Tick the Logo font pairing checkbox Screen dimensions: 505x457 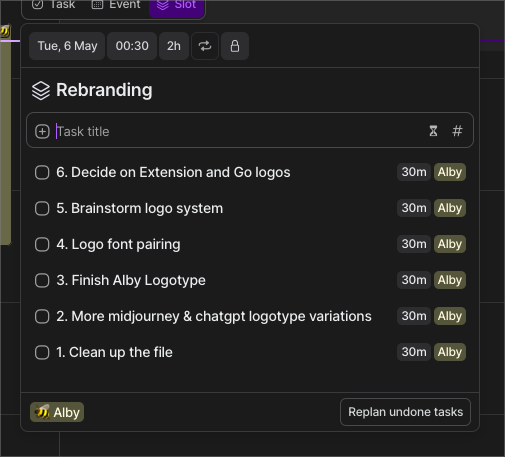tap(42, 245)
